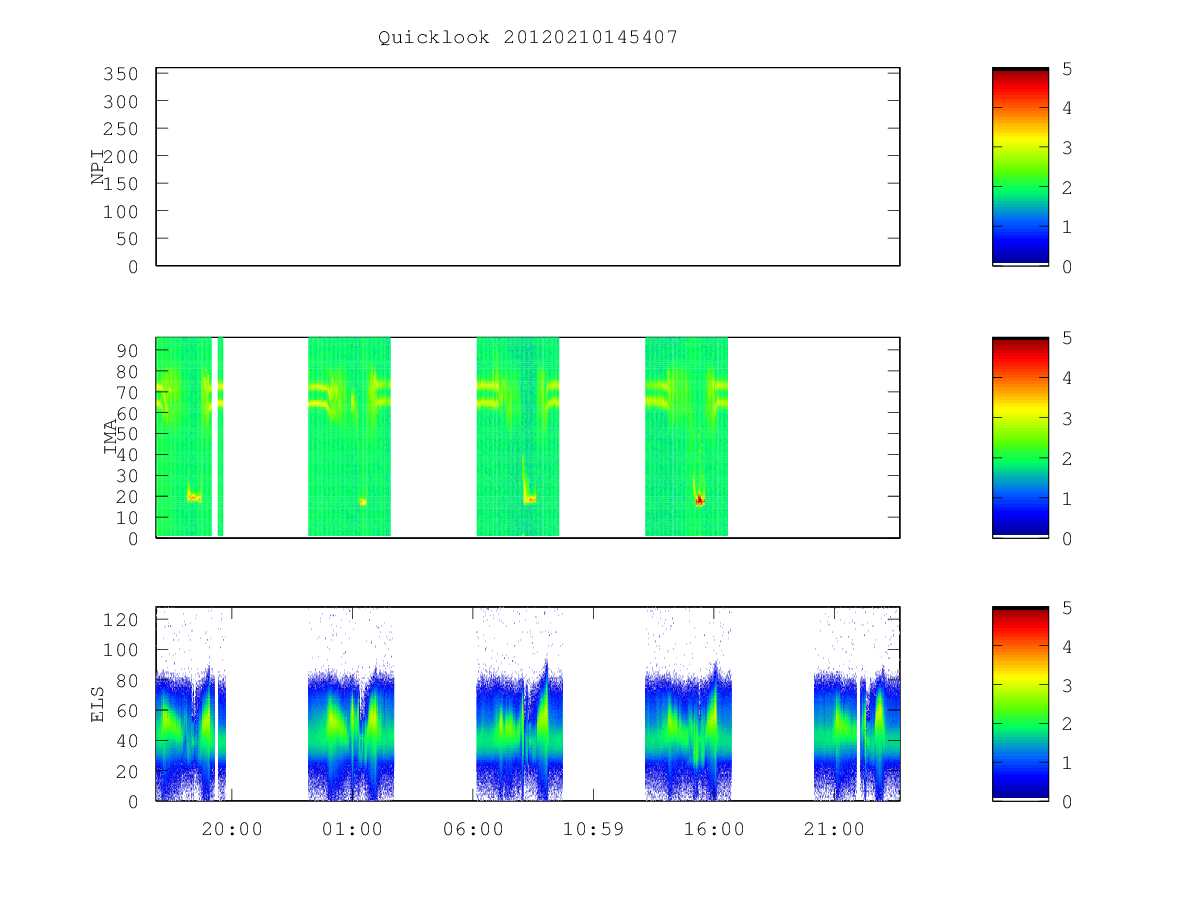Click the 2 label on IMA colorbar

(x=1067, y=458)
